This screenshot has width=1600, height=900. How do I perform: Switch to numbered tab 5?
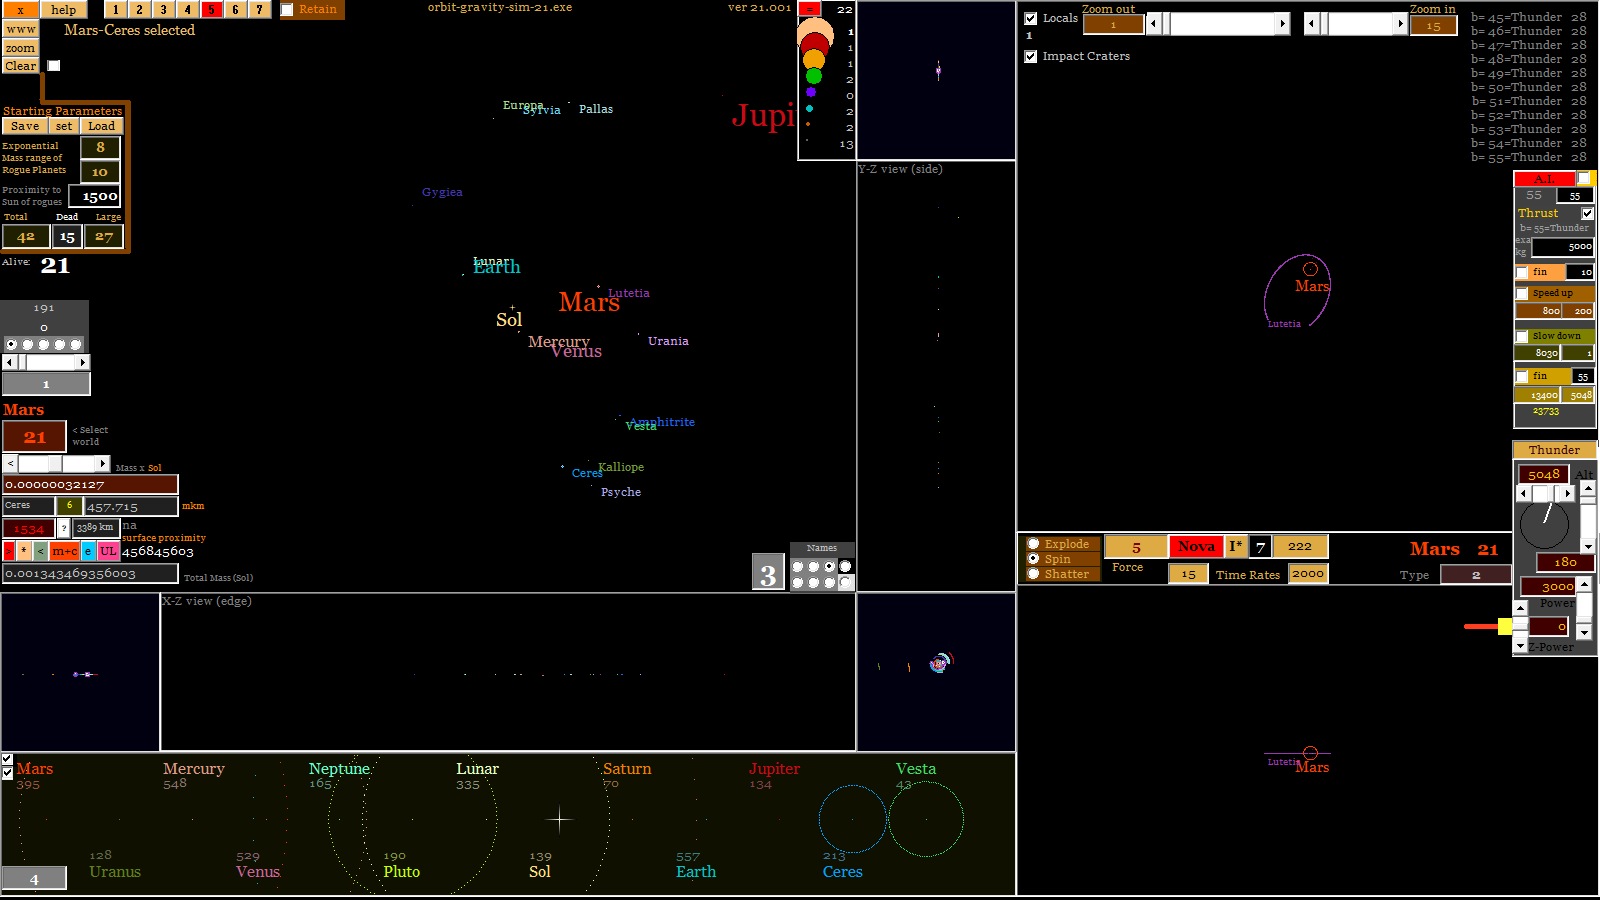click(x=211, y=10)
